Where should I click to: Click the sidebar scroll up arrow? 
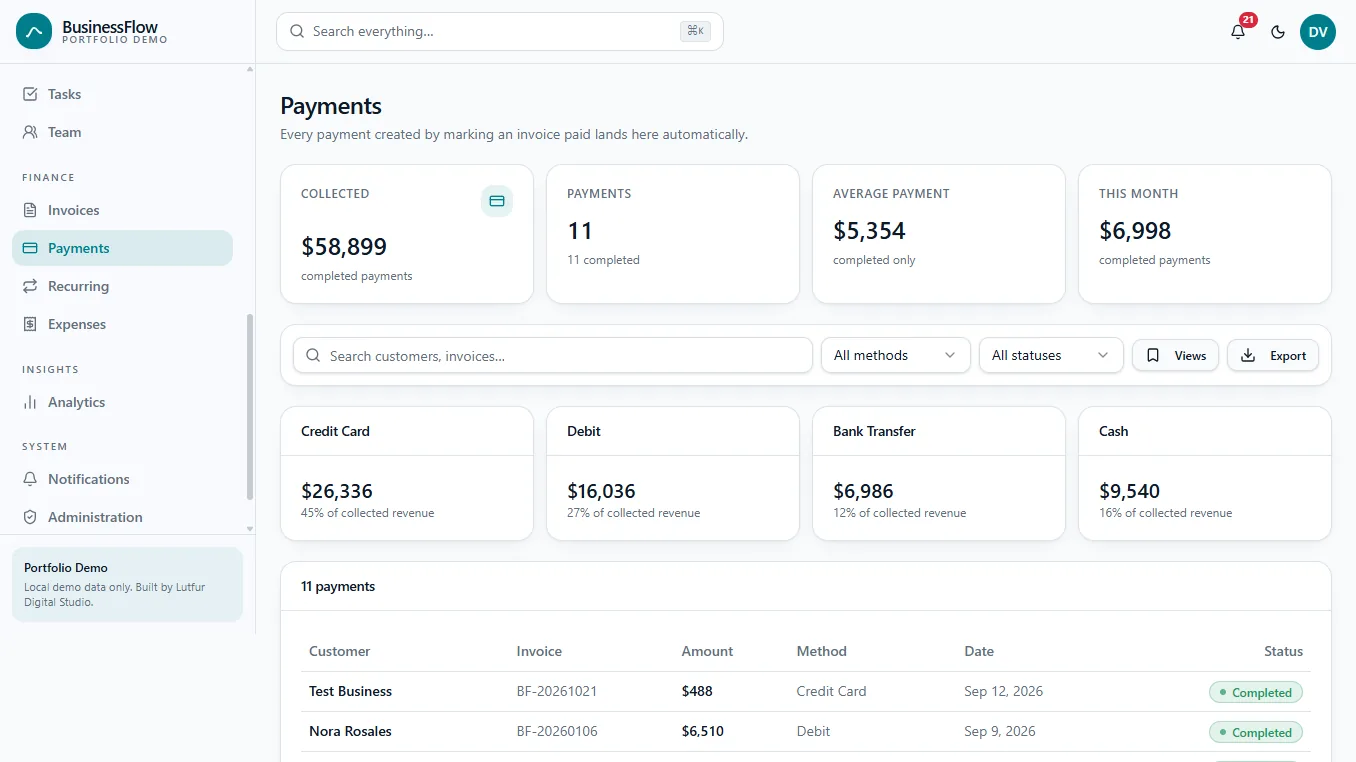click(x=250, y=69)
